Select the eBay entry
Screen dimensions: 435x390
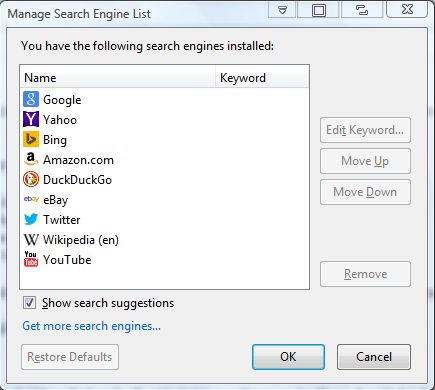[x=164, y=200]
